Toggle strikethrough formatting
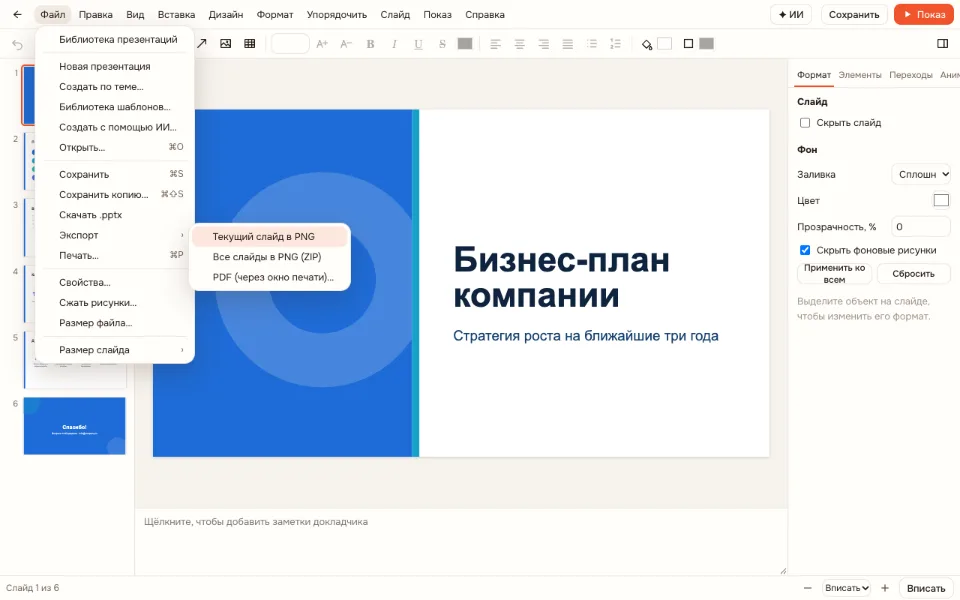This screenshot has height=600, width=960. click(442, 43)
